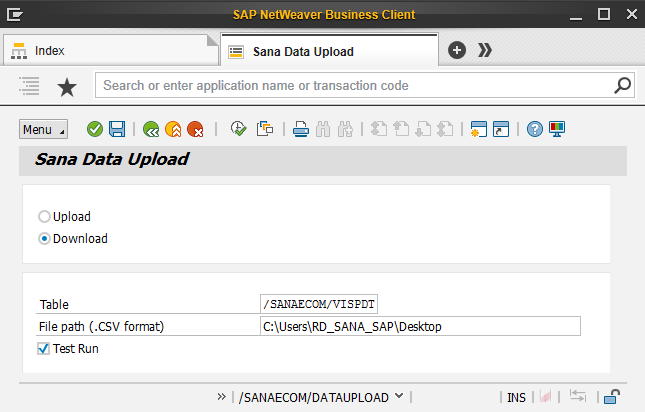Click the Generate Shortcut icon
This screenshot has width=645, height=412.
pos(501,129)
